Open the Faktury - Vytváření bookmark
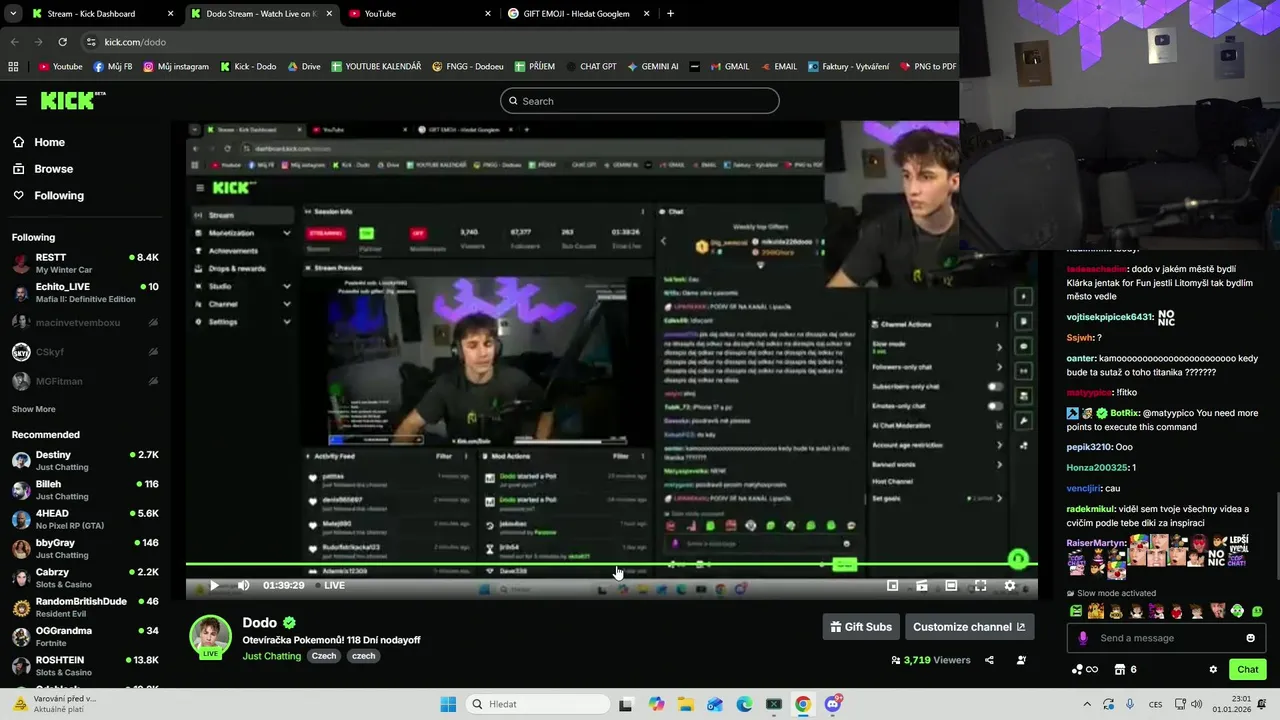The width and height of the screenshot is (1280, 720). 847,66
